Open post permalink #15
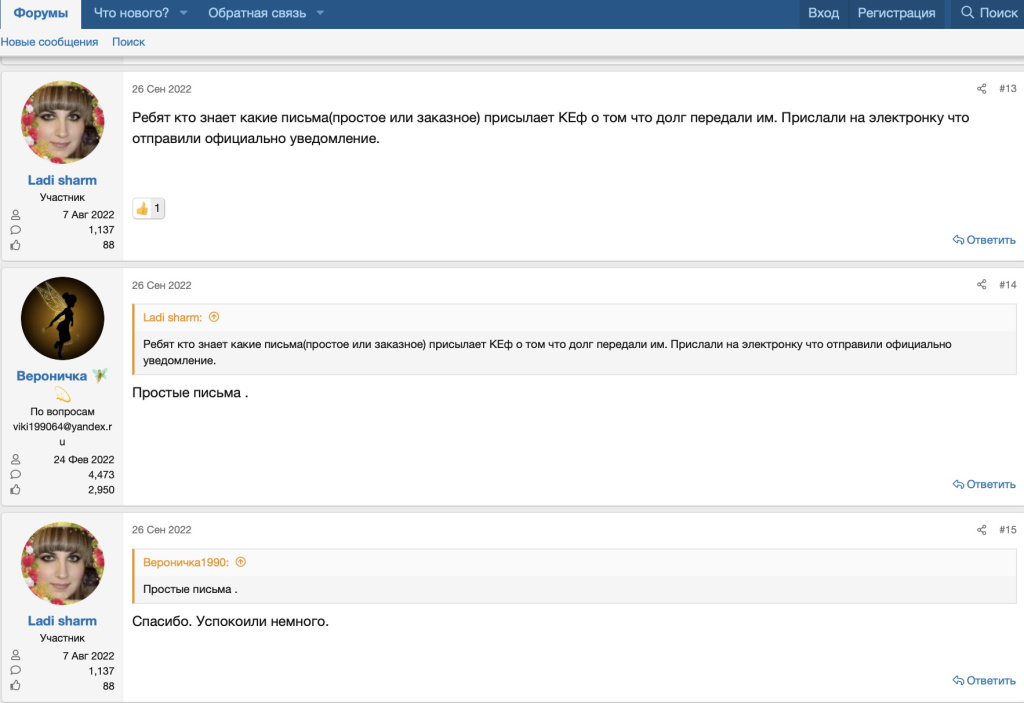1024x703 pixels. (1007, 530)
